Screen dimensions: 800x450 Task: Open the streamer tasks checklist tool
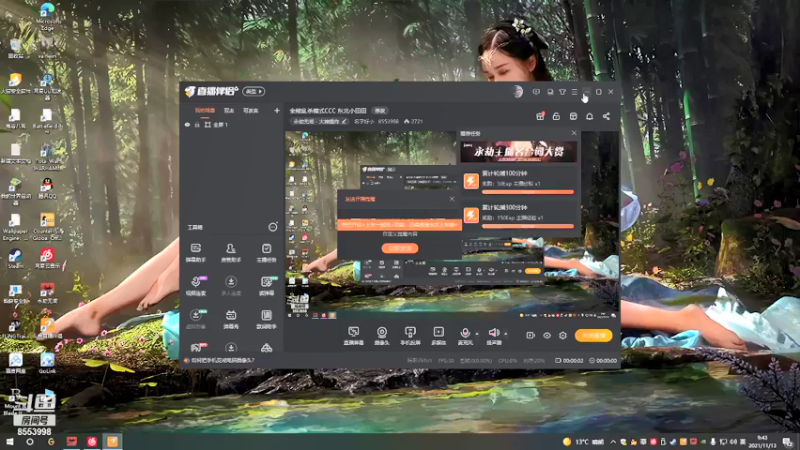266,253
